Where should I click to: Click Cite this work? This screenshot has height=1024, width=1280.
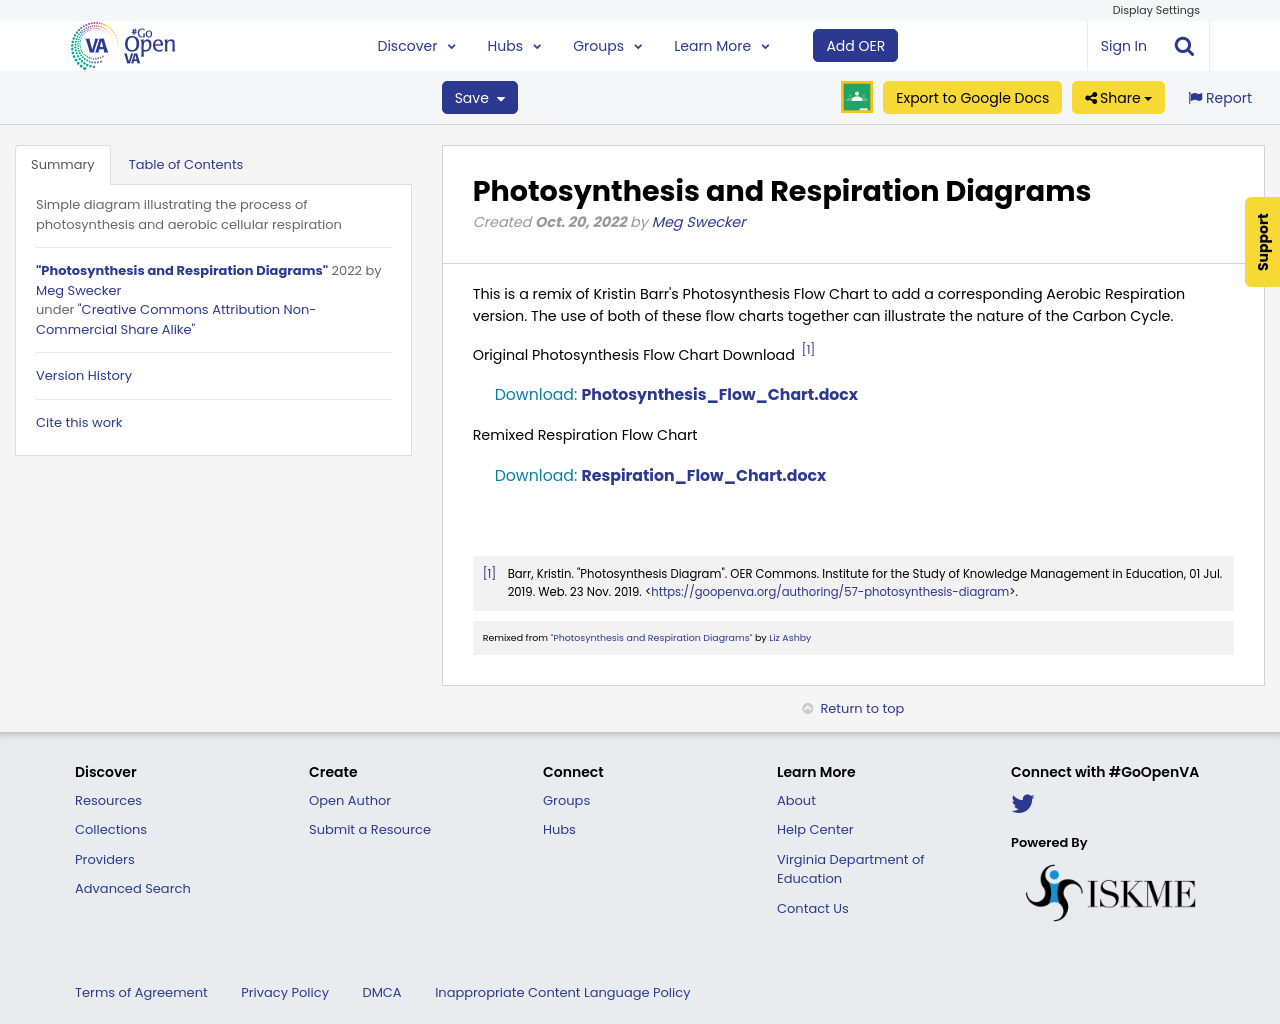click(79, 422)
